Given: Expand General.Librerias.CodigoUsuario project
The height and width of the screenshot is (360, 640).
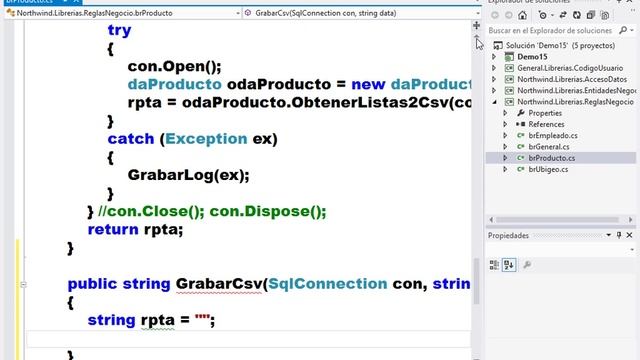Looking at the screenshot, I should (494, 68).
